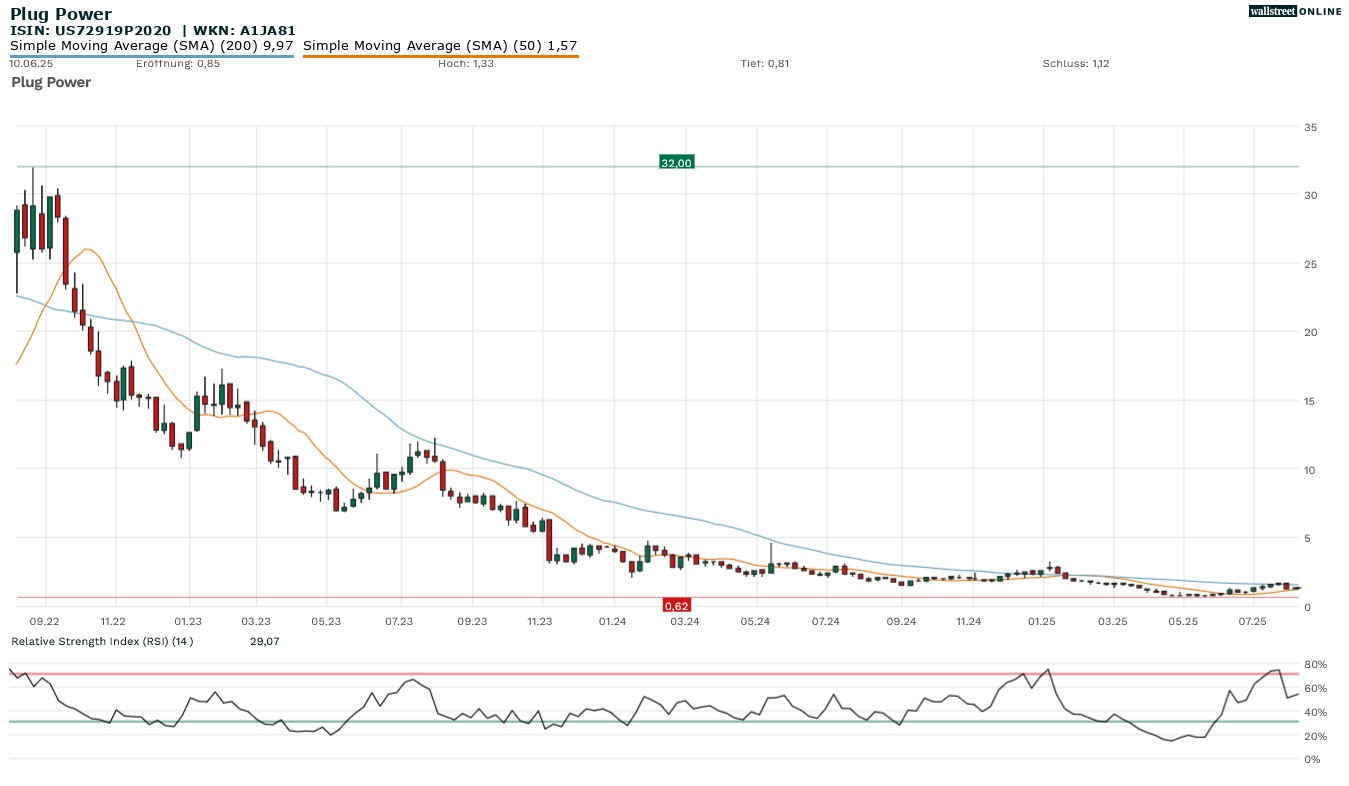
Task: Click the 35 price axis label
Action: pyautogui.click(x=1310, y=126)
